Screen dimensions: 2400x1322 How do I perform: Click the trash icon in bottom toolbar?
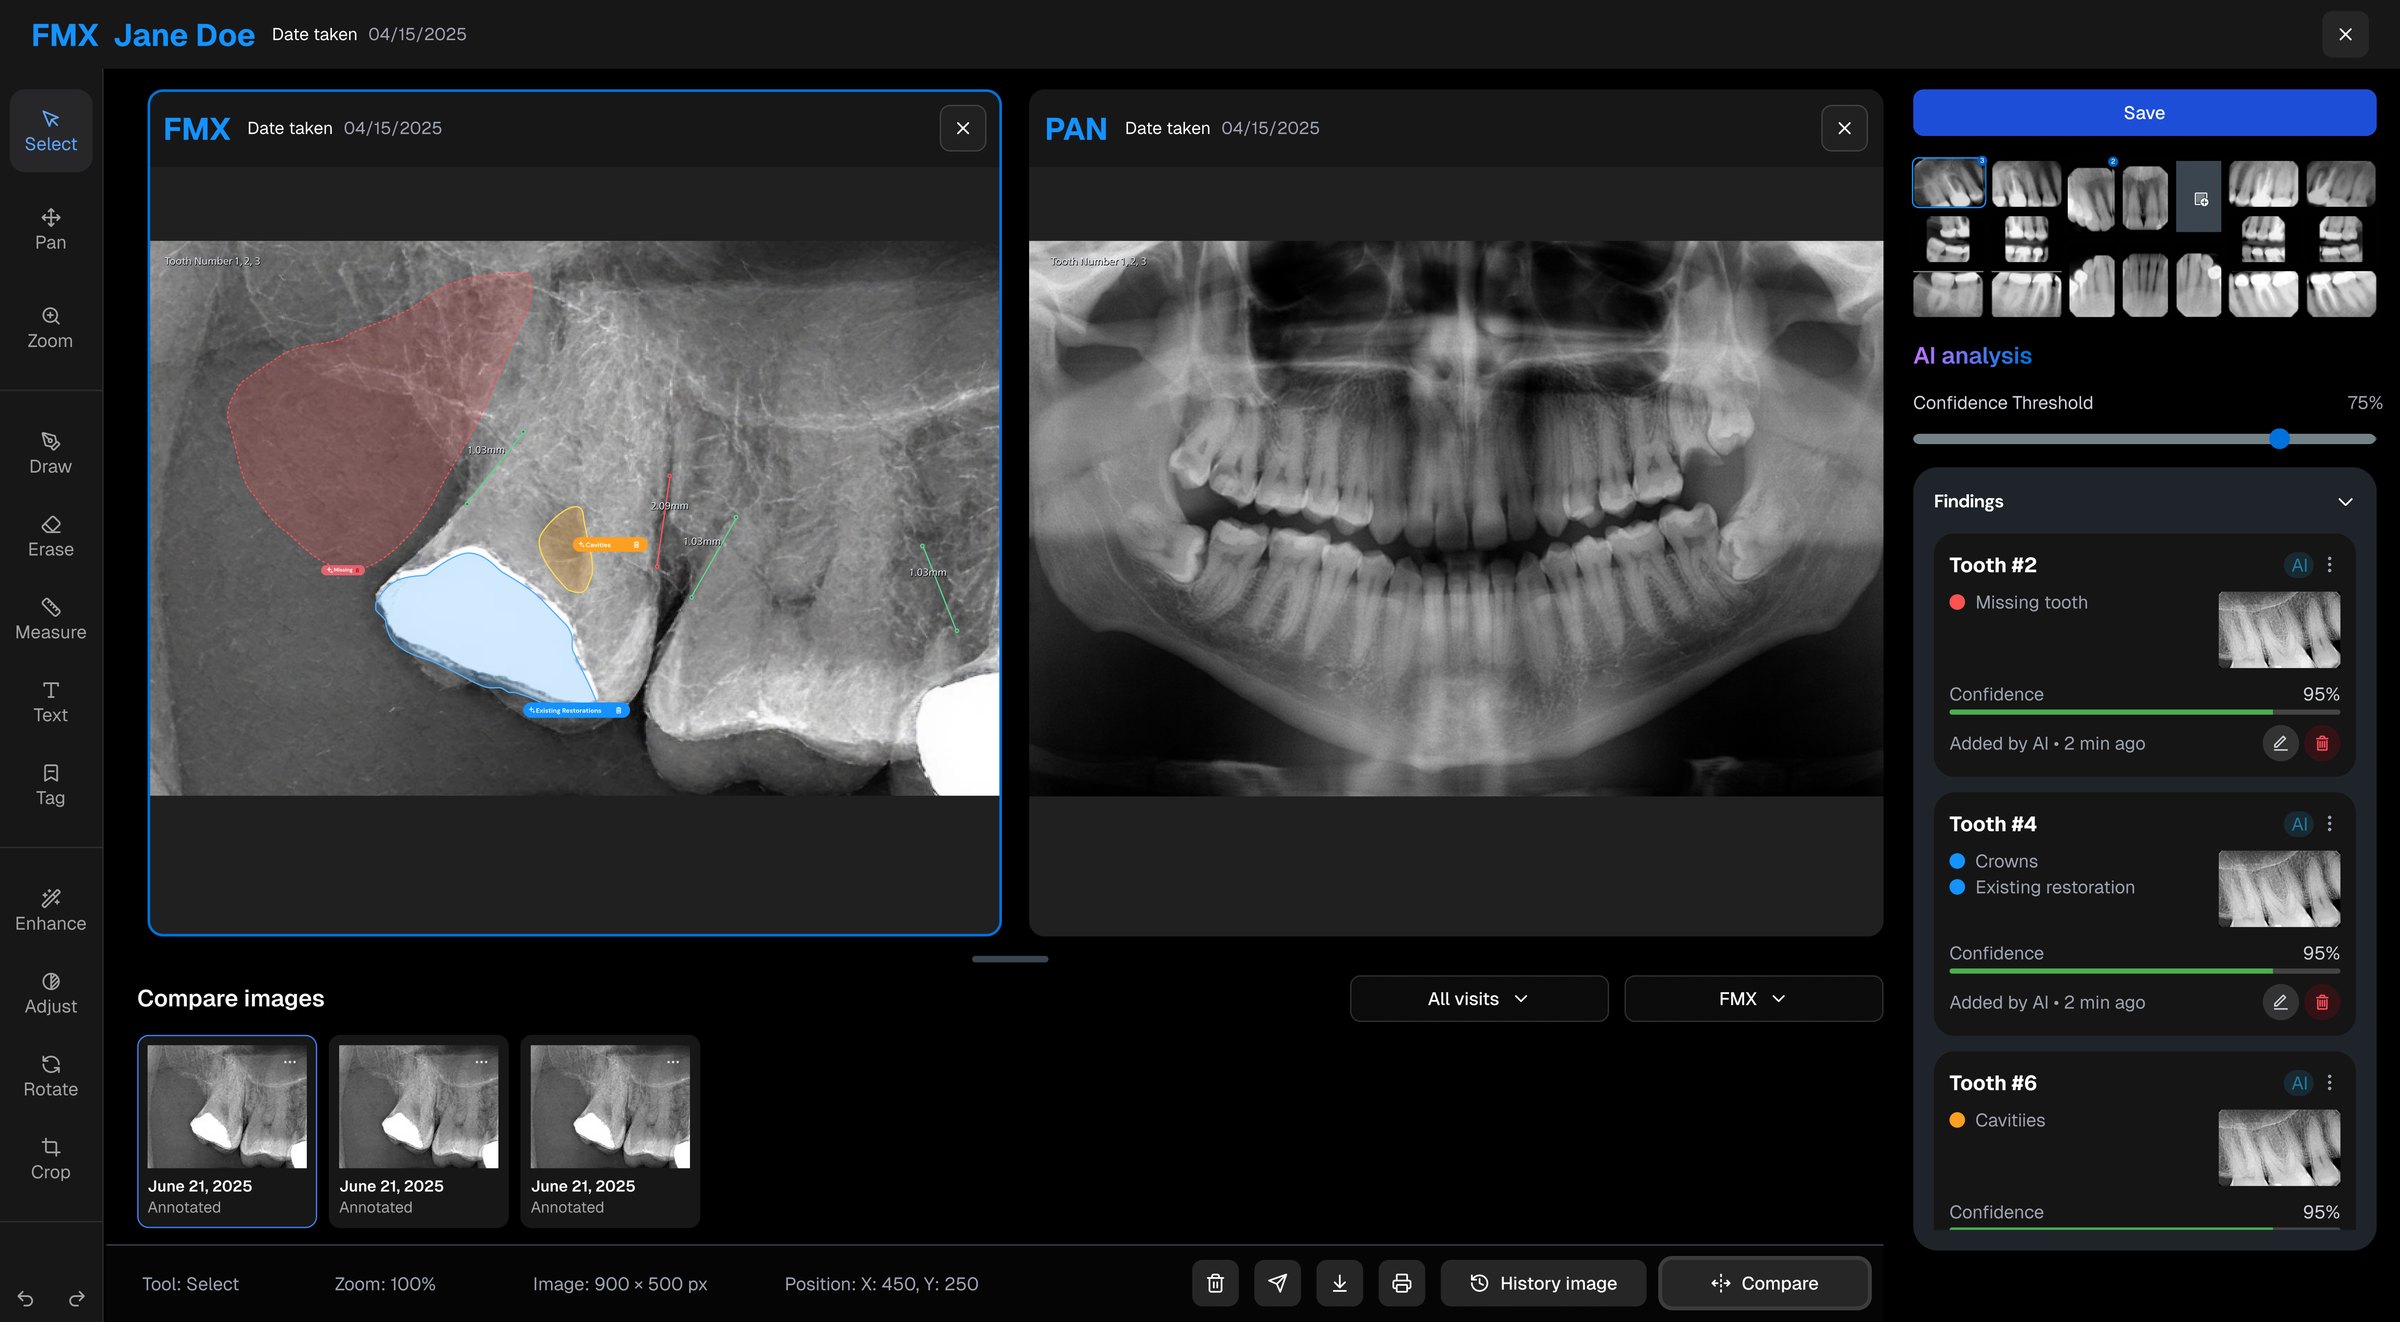point(1215,1283)
